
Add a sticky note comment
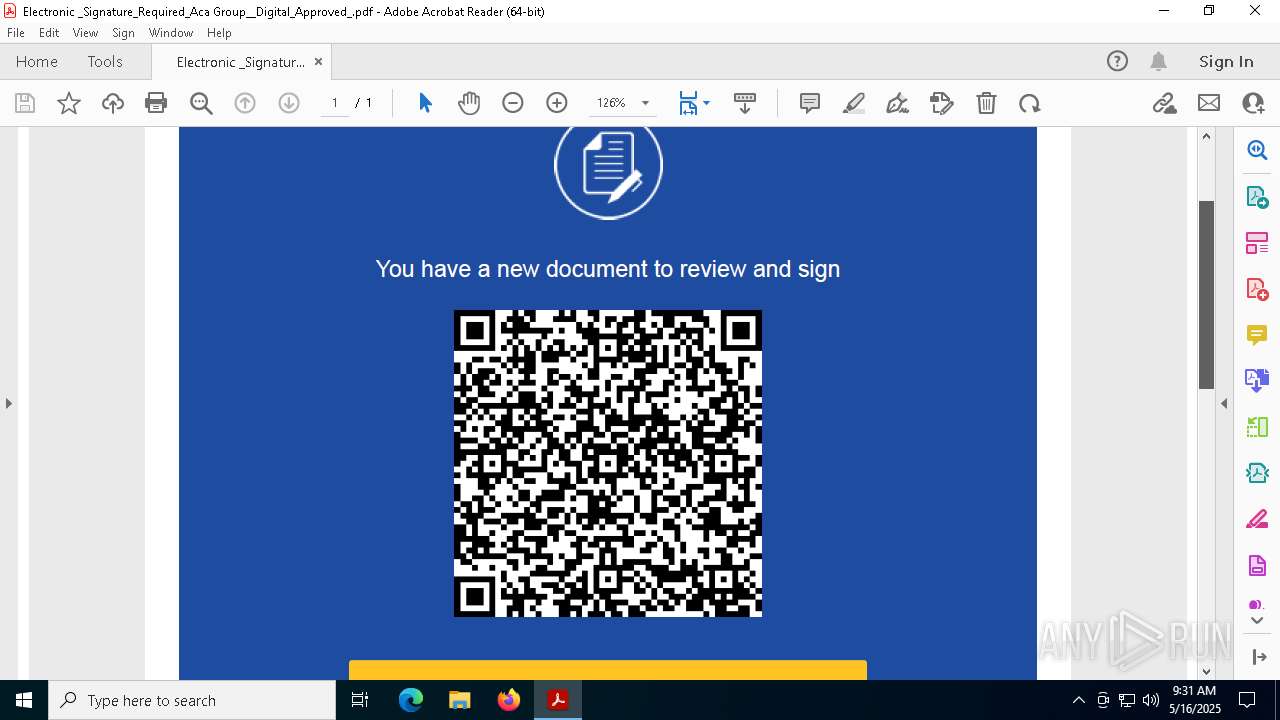coord(810,103)
